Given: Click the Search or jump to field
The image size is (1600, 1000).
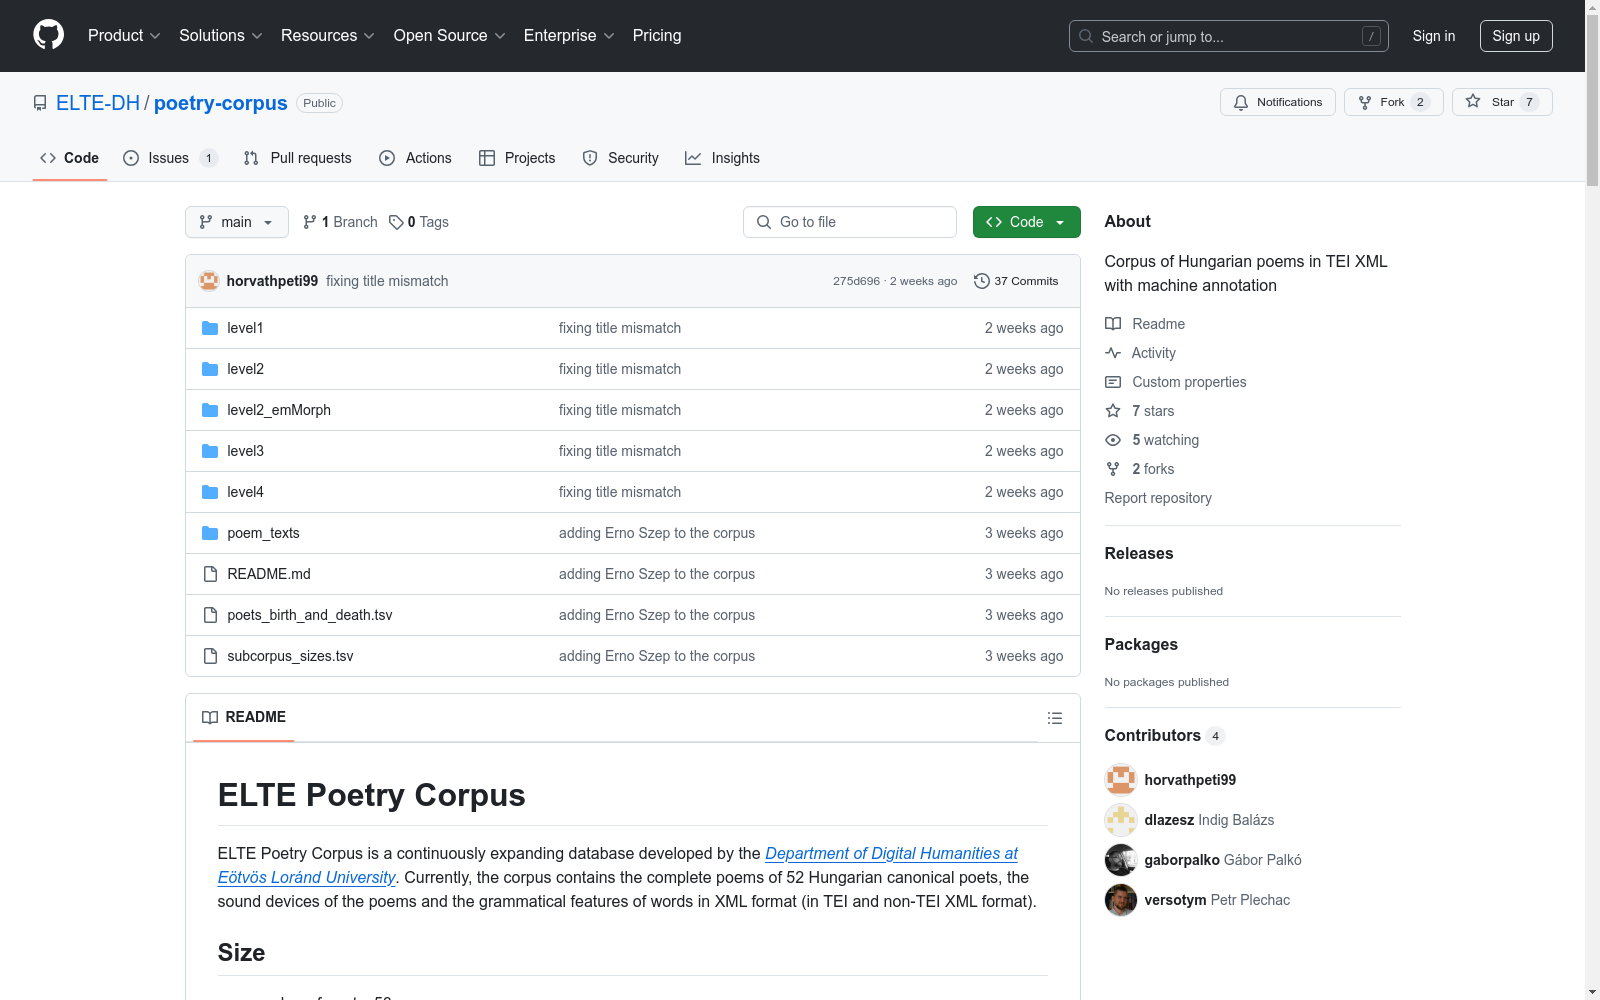Looking at the screenshot, I should point(1229,36).
